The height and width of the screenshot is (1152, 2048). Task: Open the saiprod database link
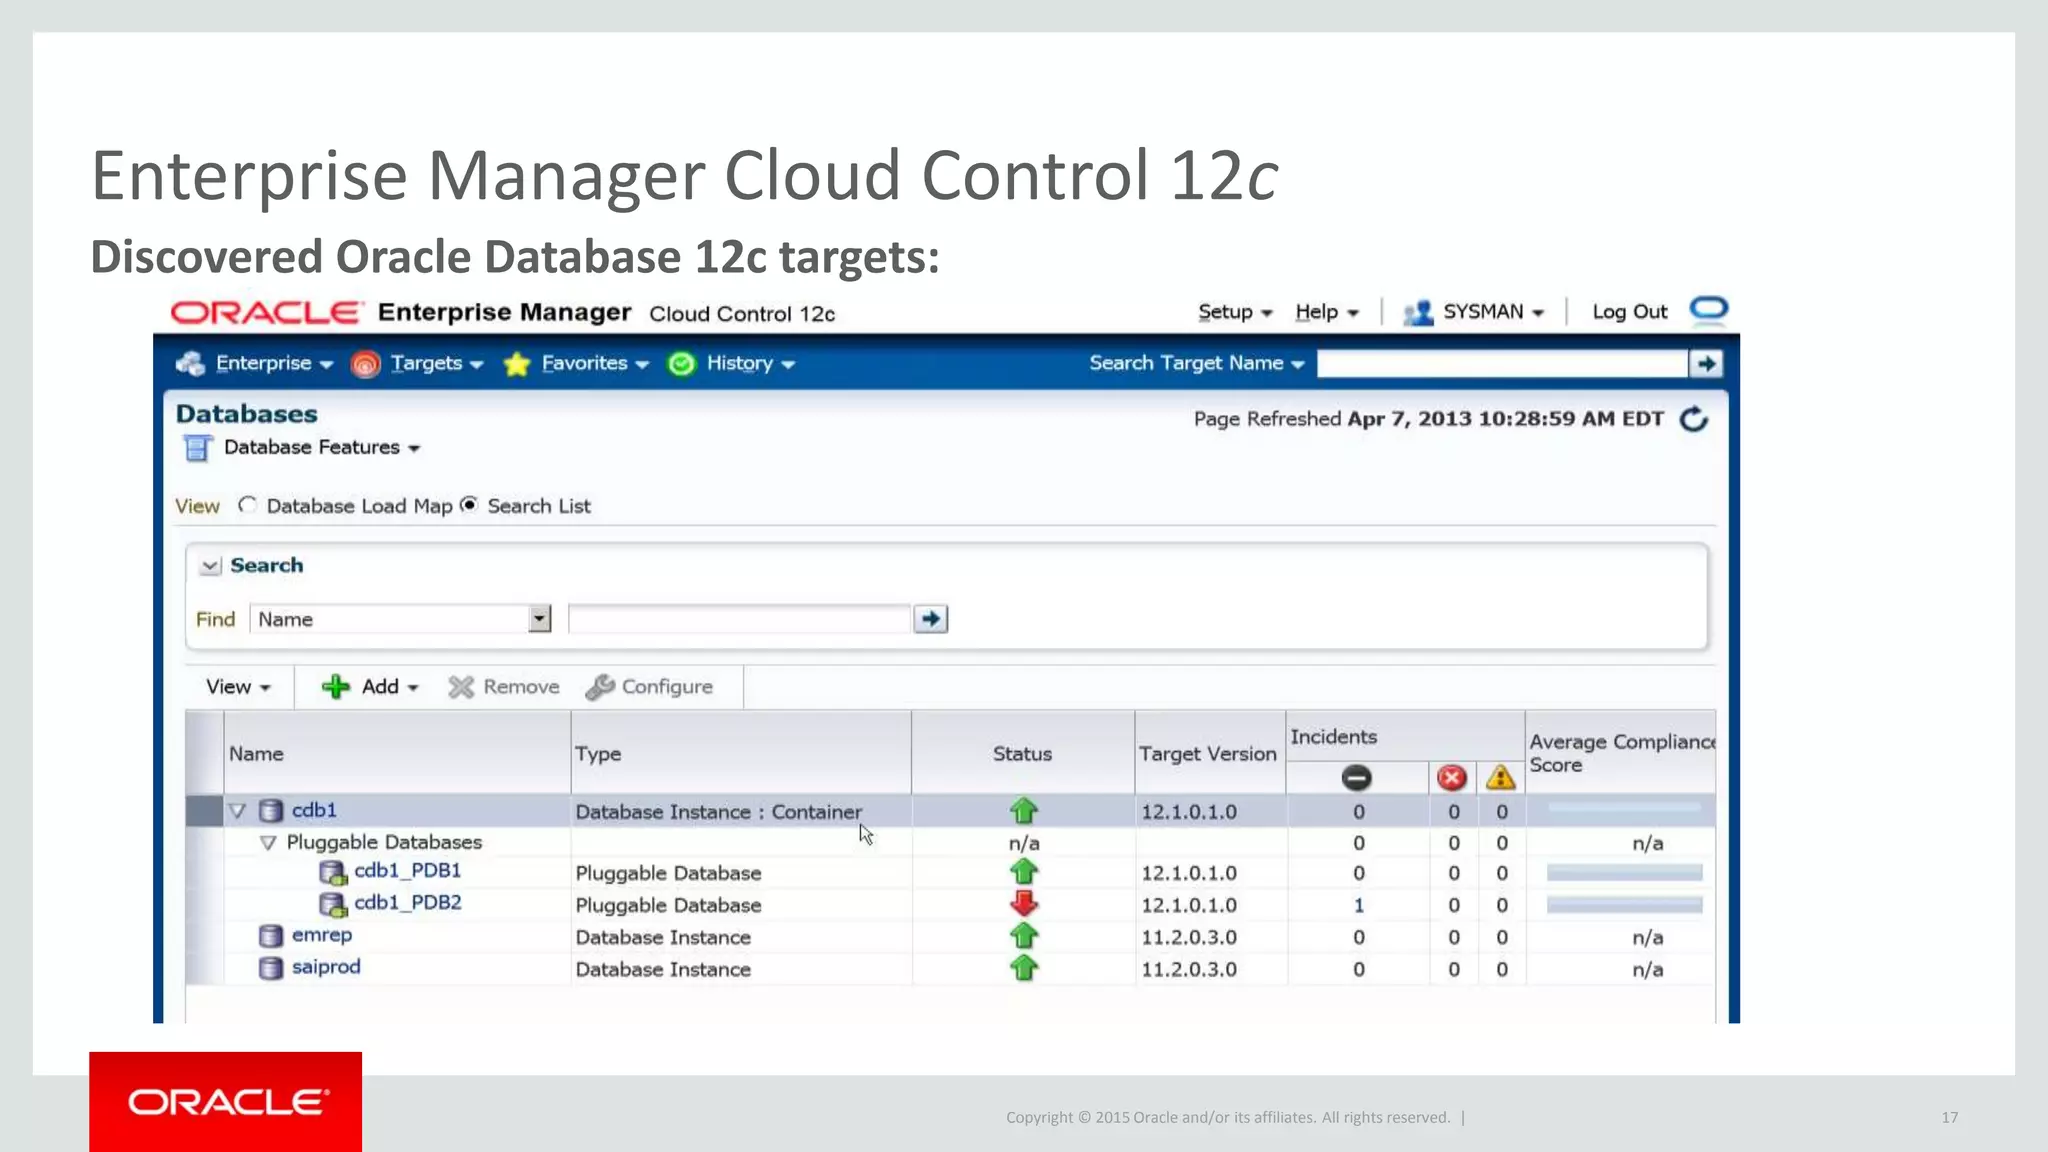click(x=326, y=967)
